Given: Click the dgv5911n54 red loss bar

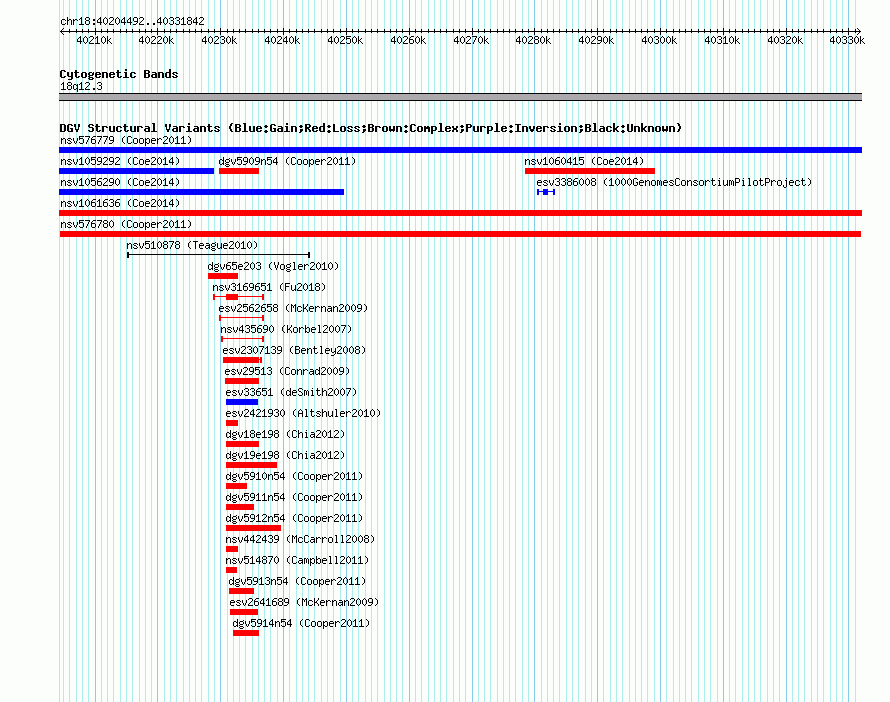Looking at the screenshot, I should pos(240,507).
